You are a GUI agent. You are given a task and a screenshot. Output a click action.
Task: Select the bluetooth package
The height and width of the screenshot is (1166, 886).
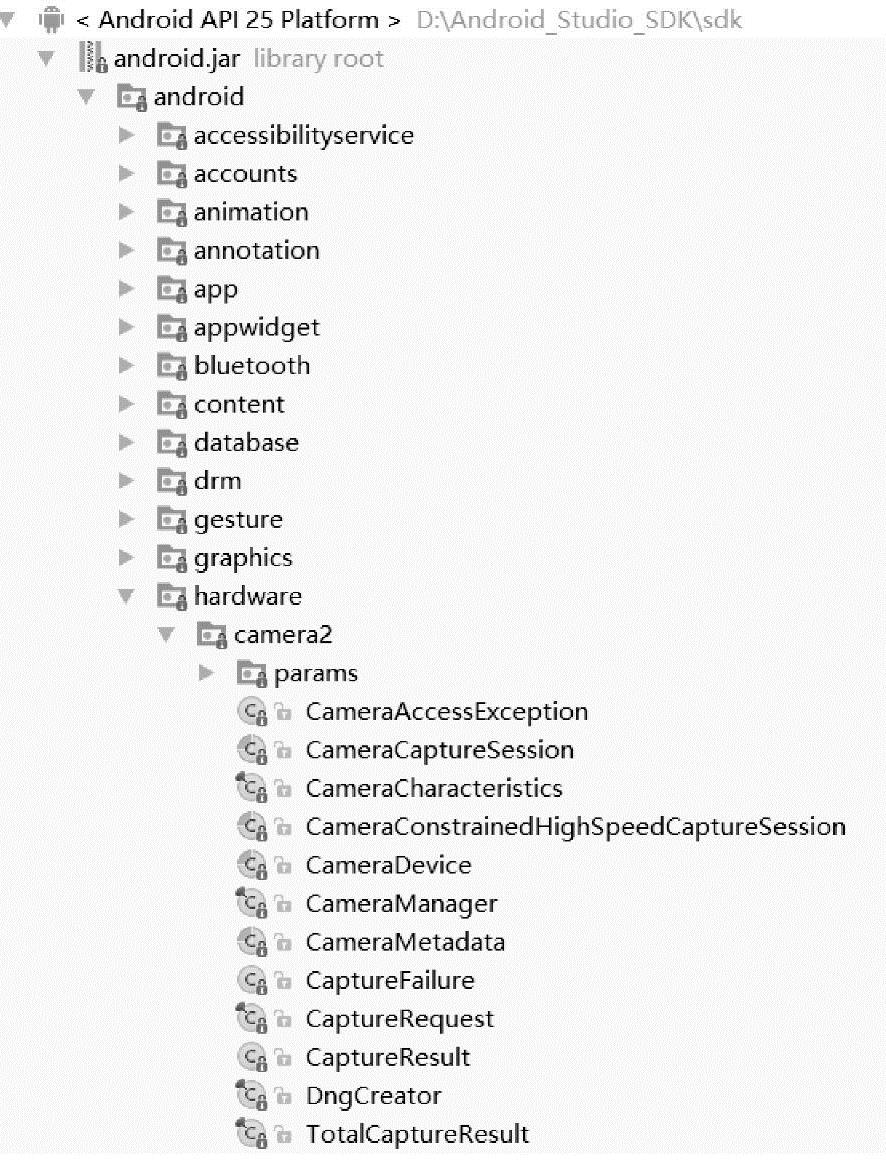pyautogui.click(x=252, y=366)
